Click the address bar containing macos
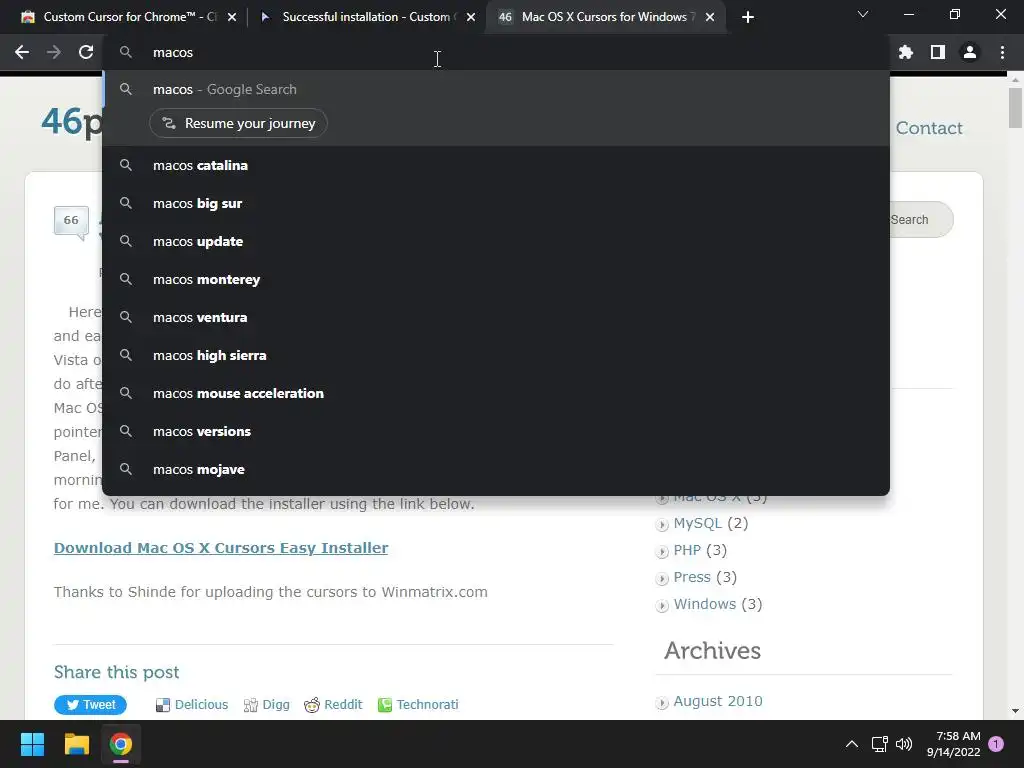This screenshot has height=768, width=1024. [496, 52]
